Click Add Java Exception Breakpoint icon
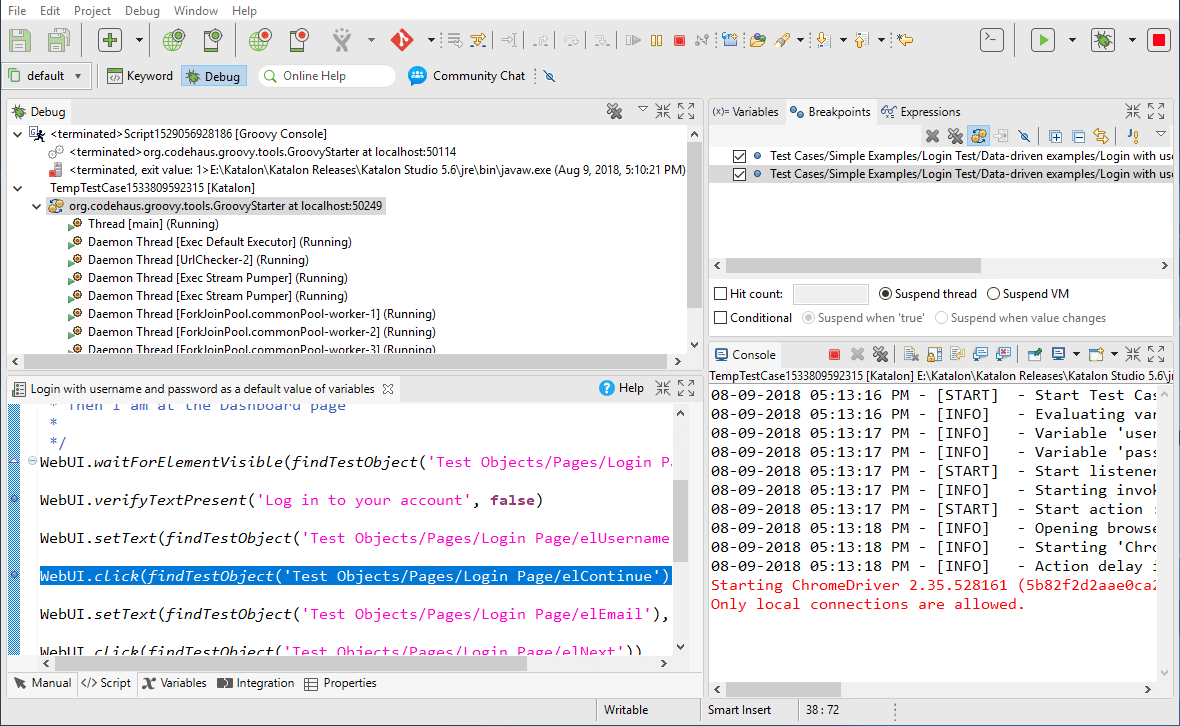 click(1133, 136)
